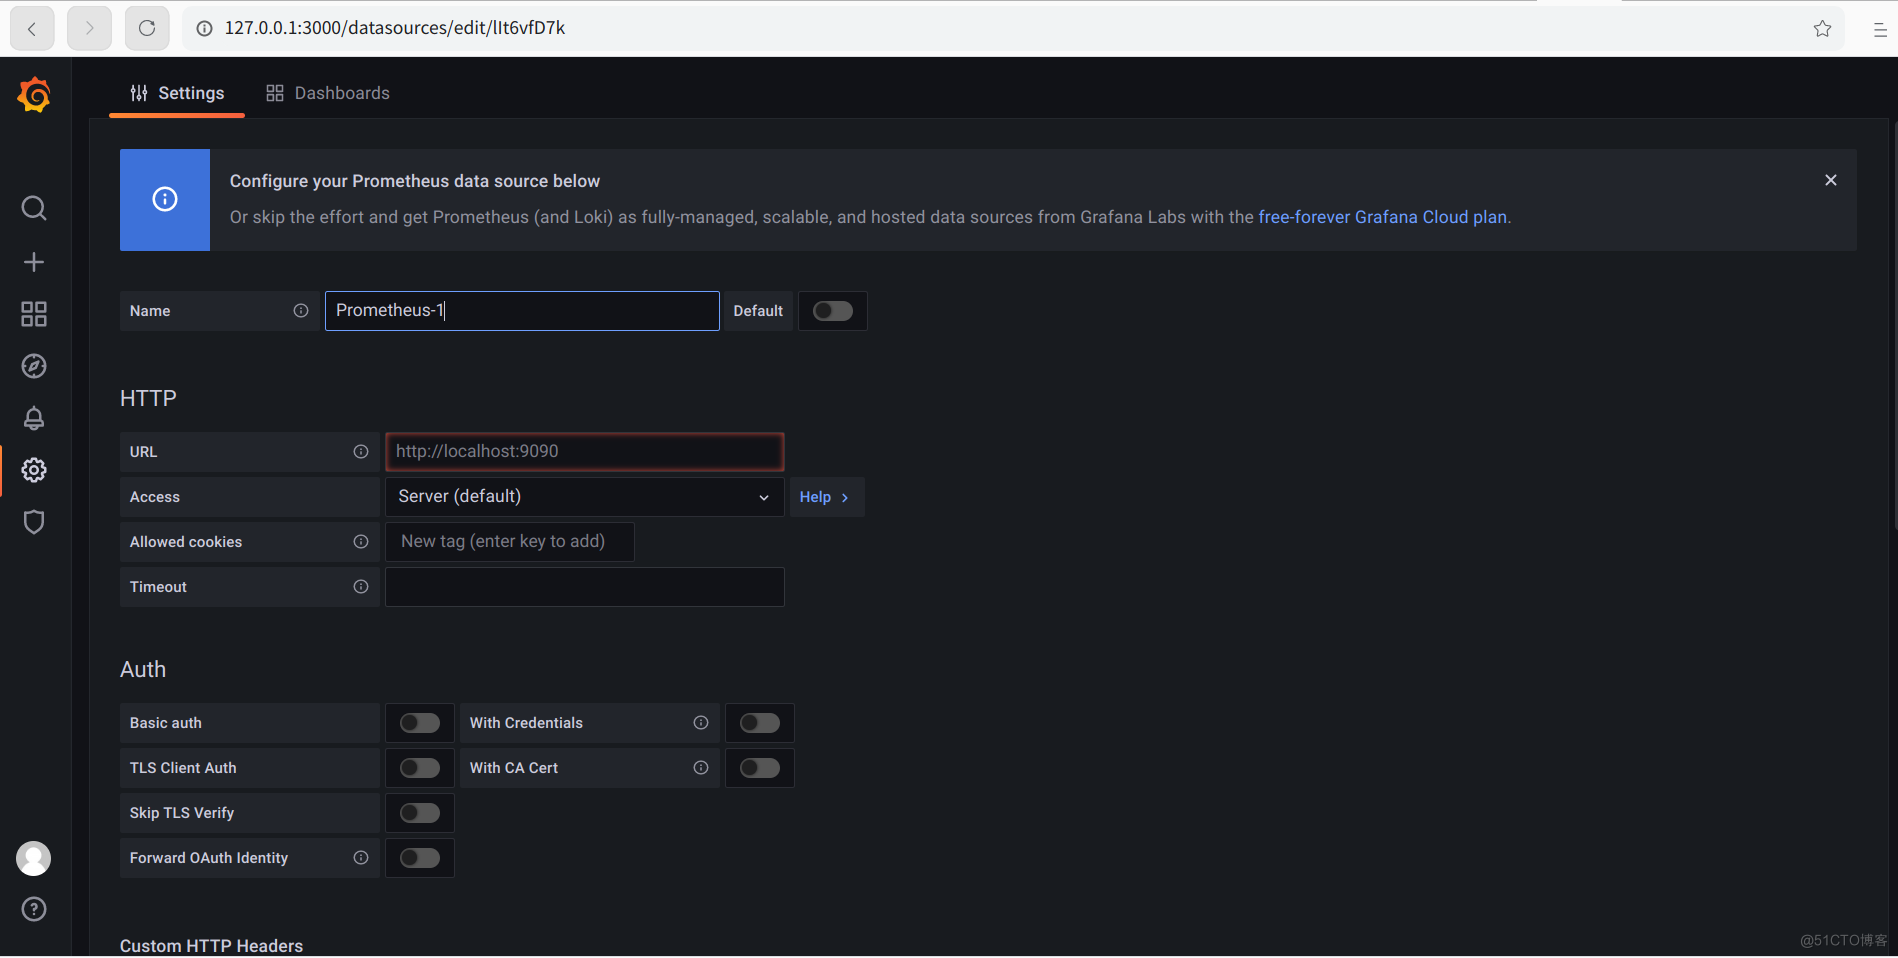Open the browser menu icon

tap(1880, 29)
